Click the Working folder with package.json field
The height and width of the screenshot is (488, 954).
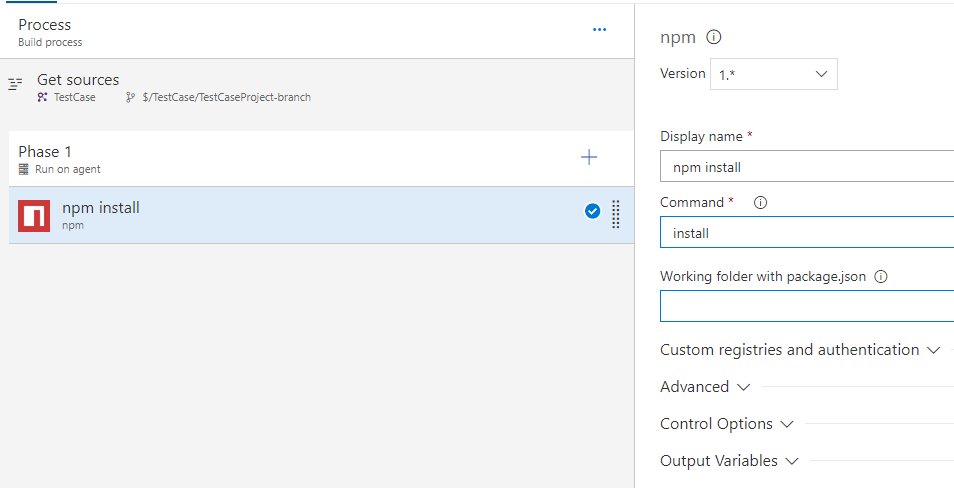tap(806, 306)
